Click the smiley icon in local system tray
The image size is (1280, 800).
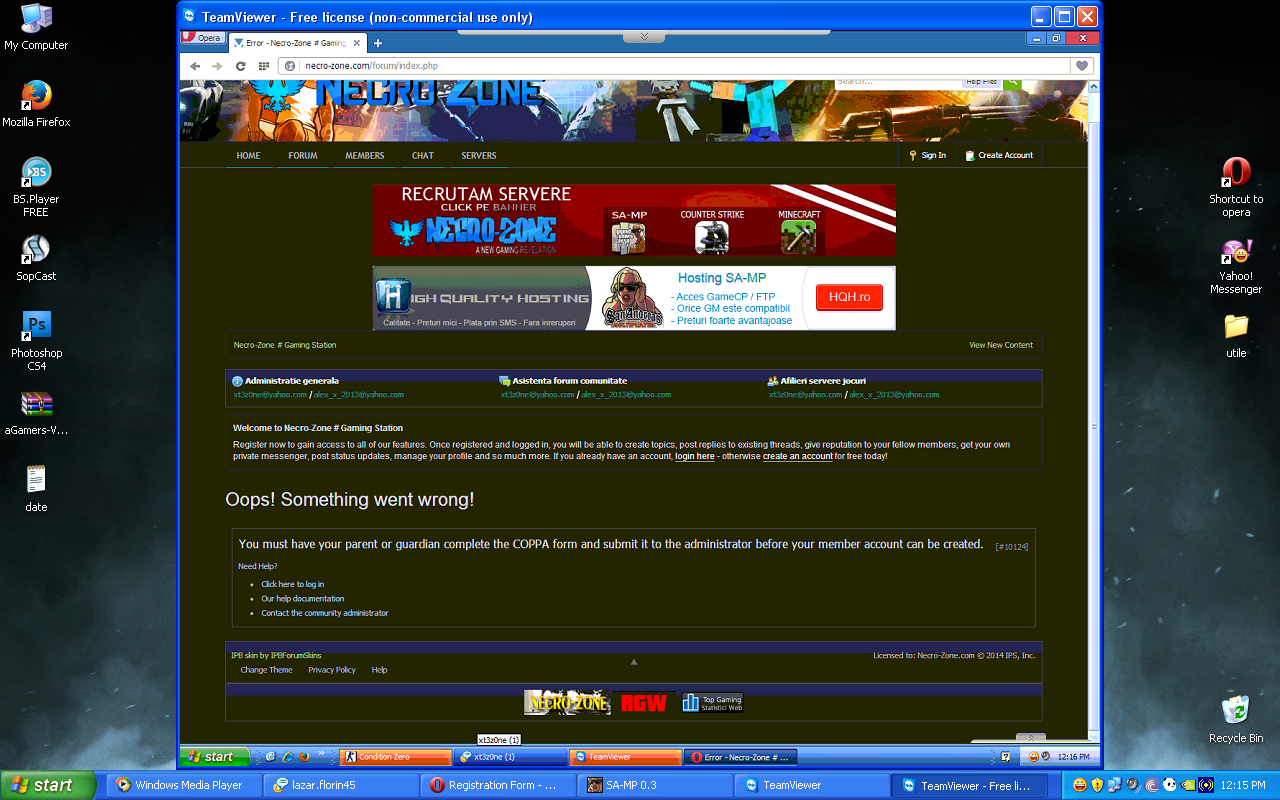tap(1080, 785)
